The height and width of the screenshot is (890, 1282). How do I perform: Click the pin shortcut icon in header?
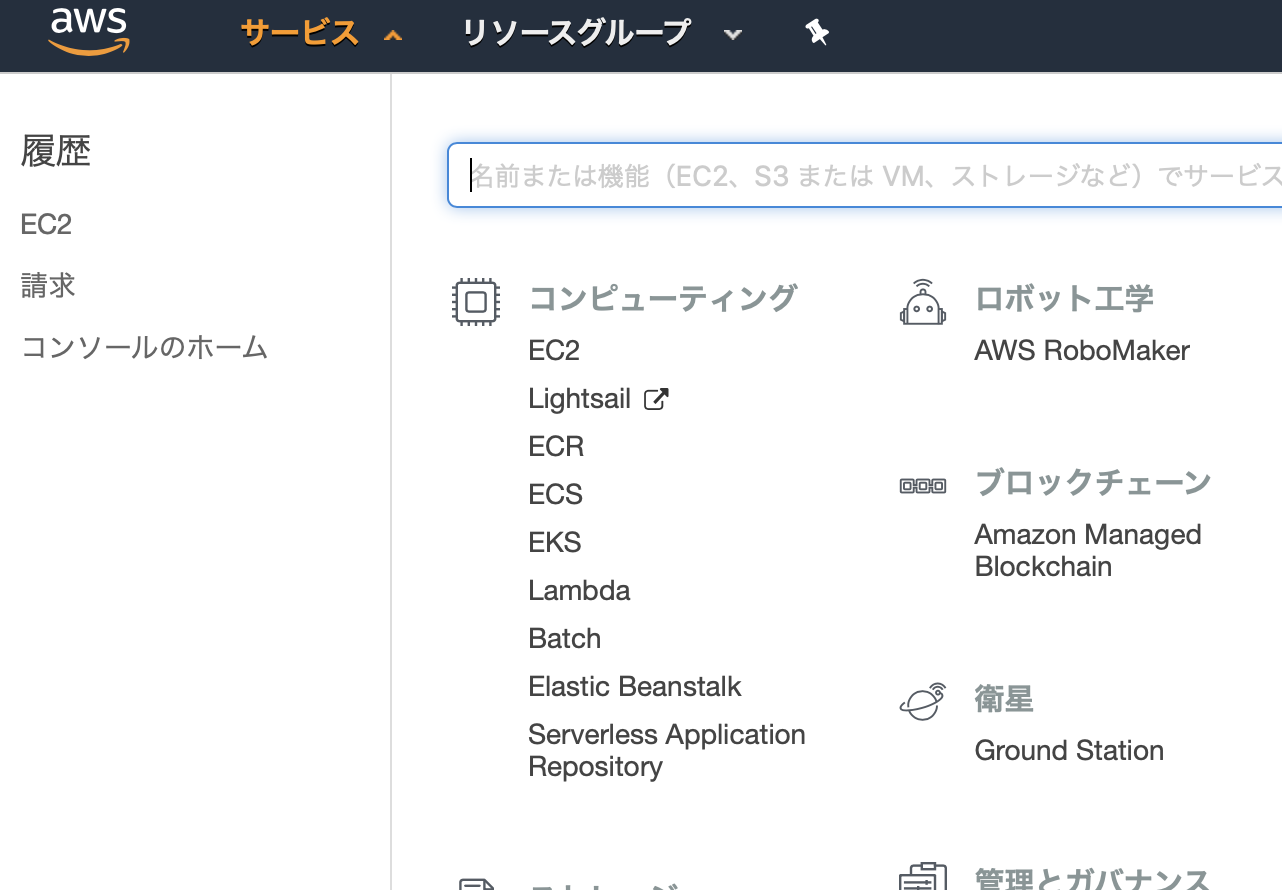pyautogui.click(x=817, y=33)
